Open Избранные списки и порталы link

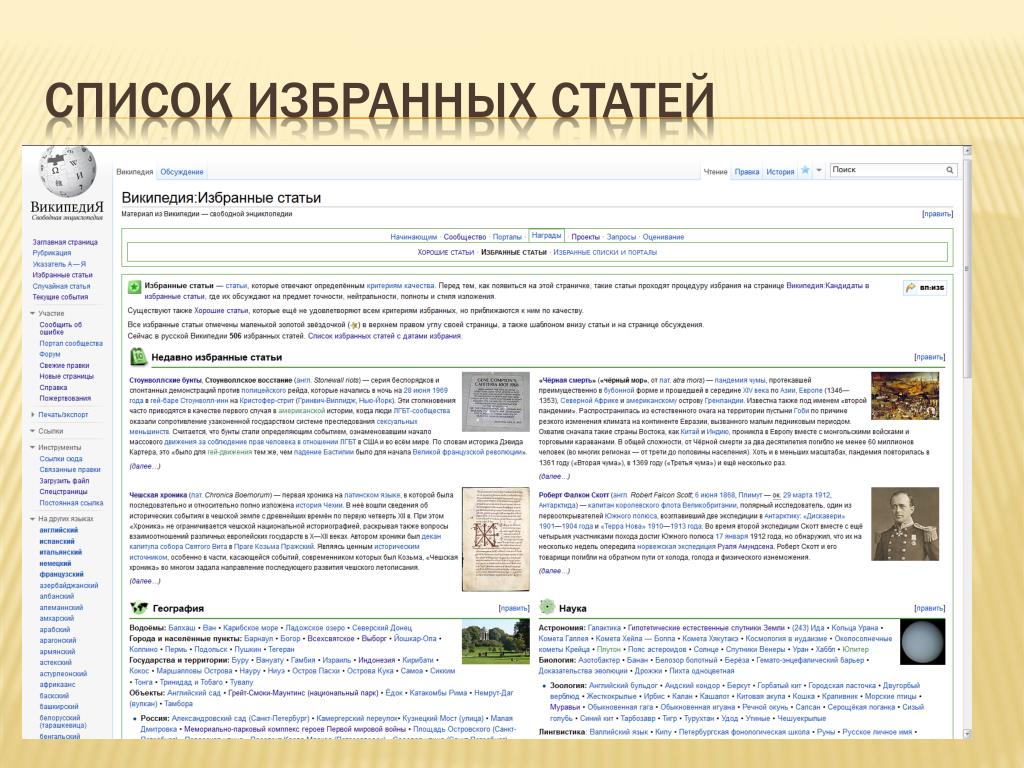[605, 252]
